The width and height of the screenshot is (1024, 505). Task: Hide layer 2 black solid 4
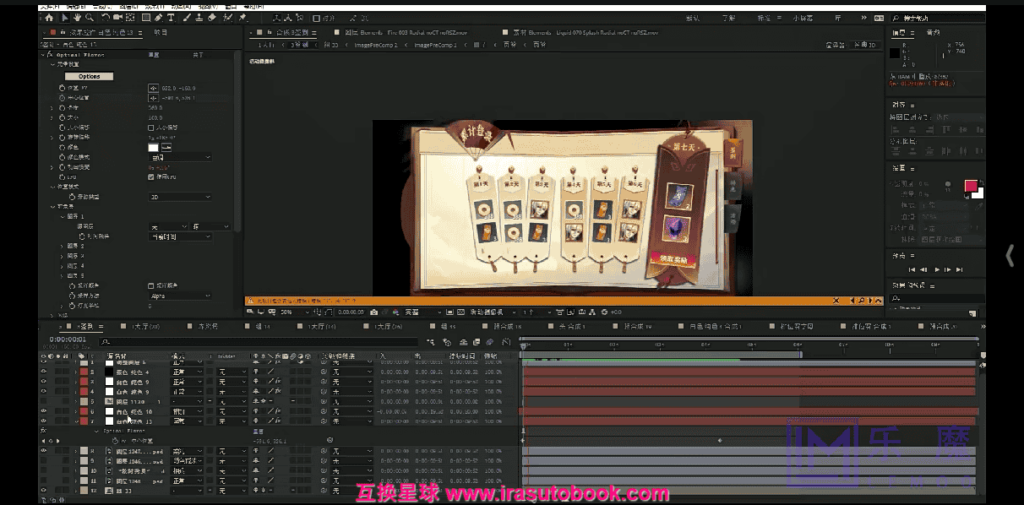point(44,372)
